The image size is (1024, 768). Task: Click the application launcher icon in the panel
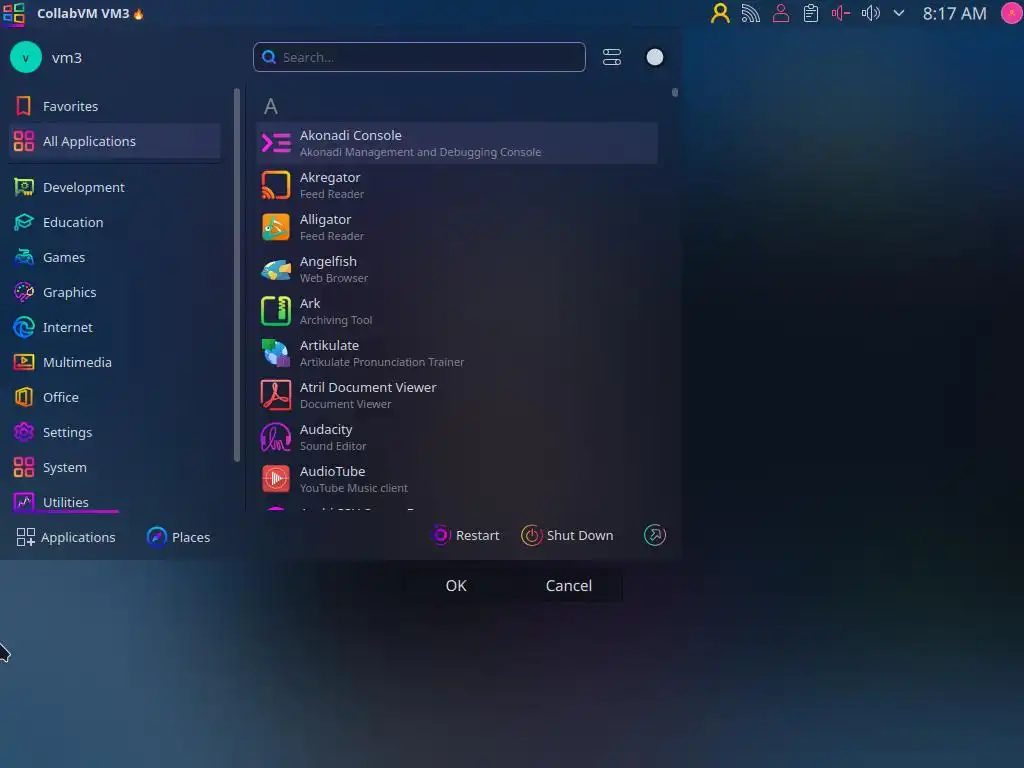tap(14, 14)
